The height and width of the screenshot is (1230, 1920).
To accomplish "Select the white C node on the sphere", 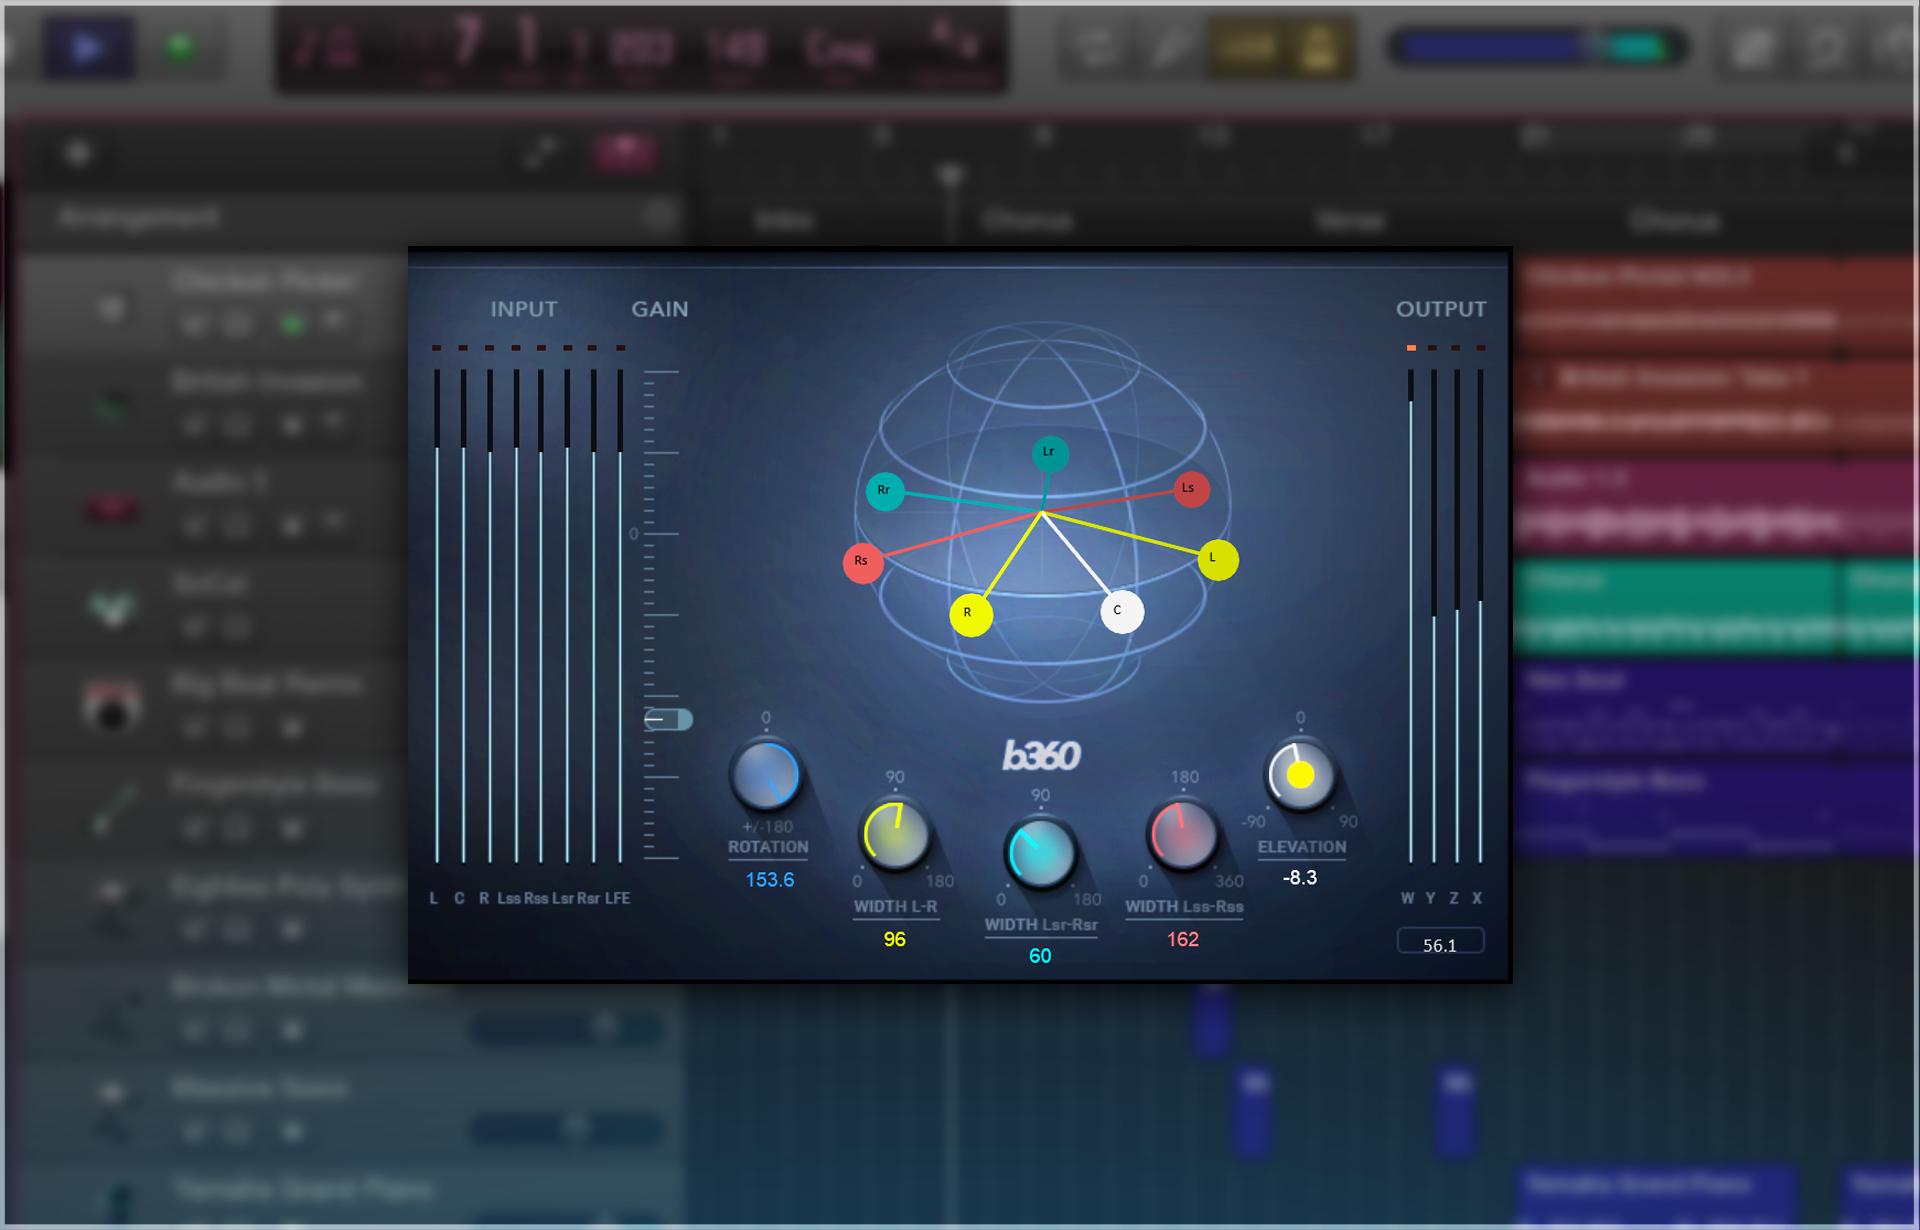I will point(1122,611).
